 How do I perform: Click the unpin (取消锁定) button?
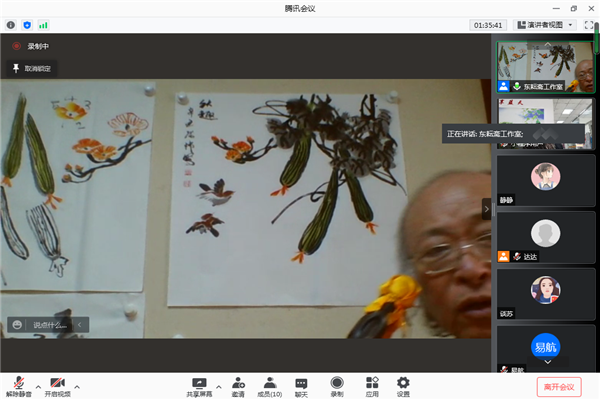point(32,68)
